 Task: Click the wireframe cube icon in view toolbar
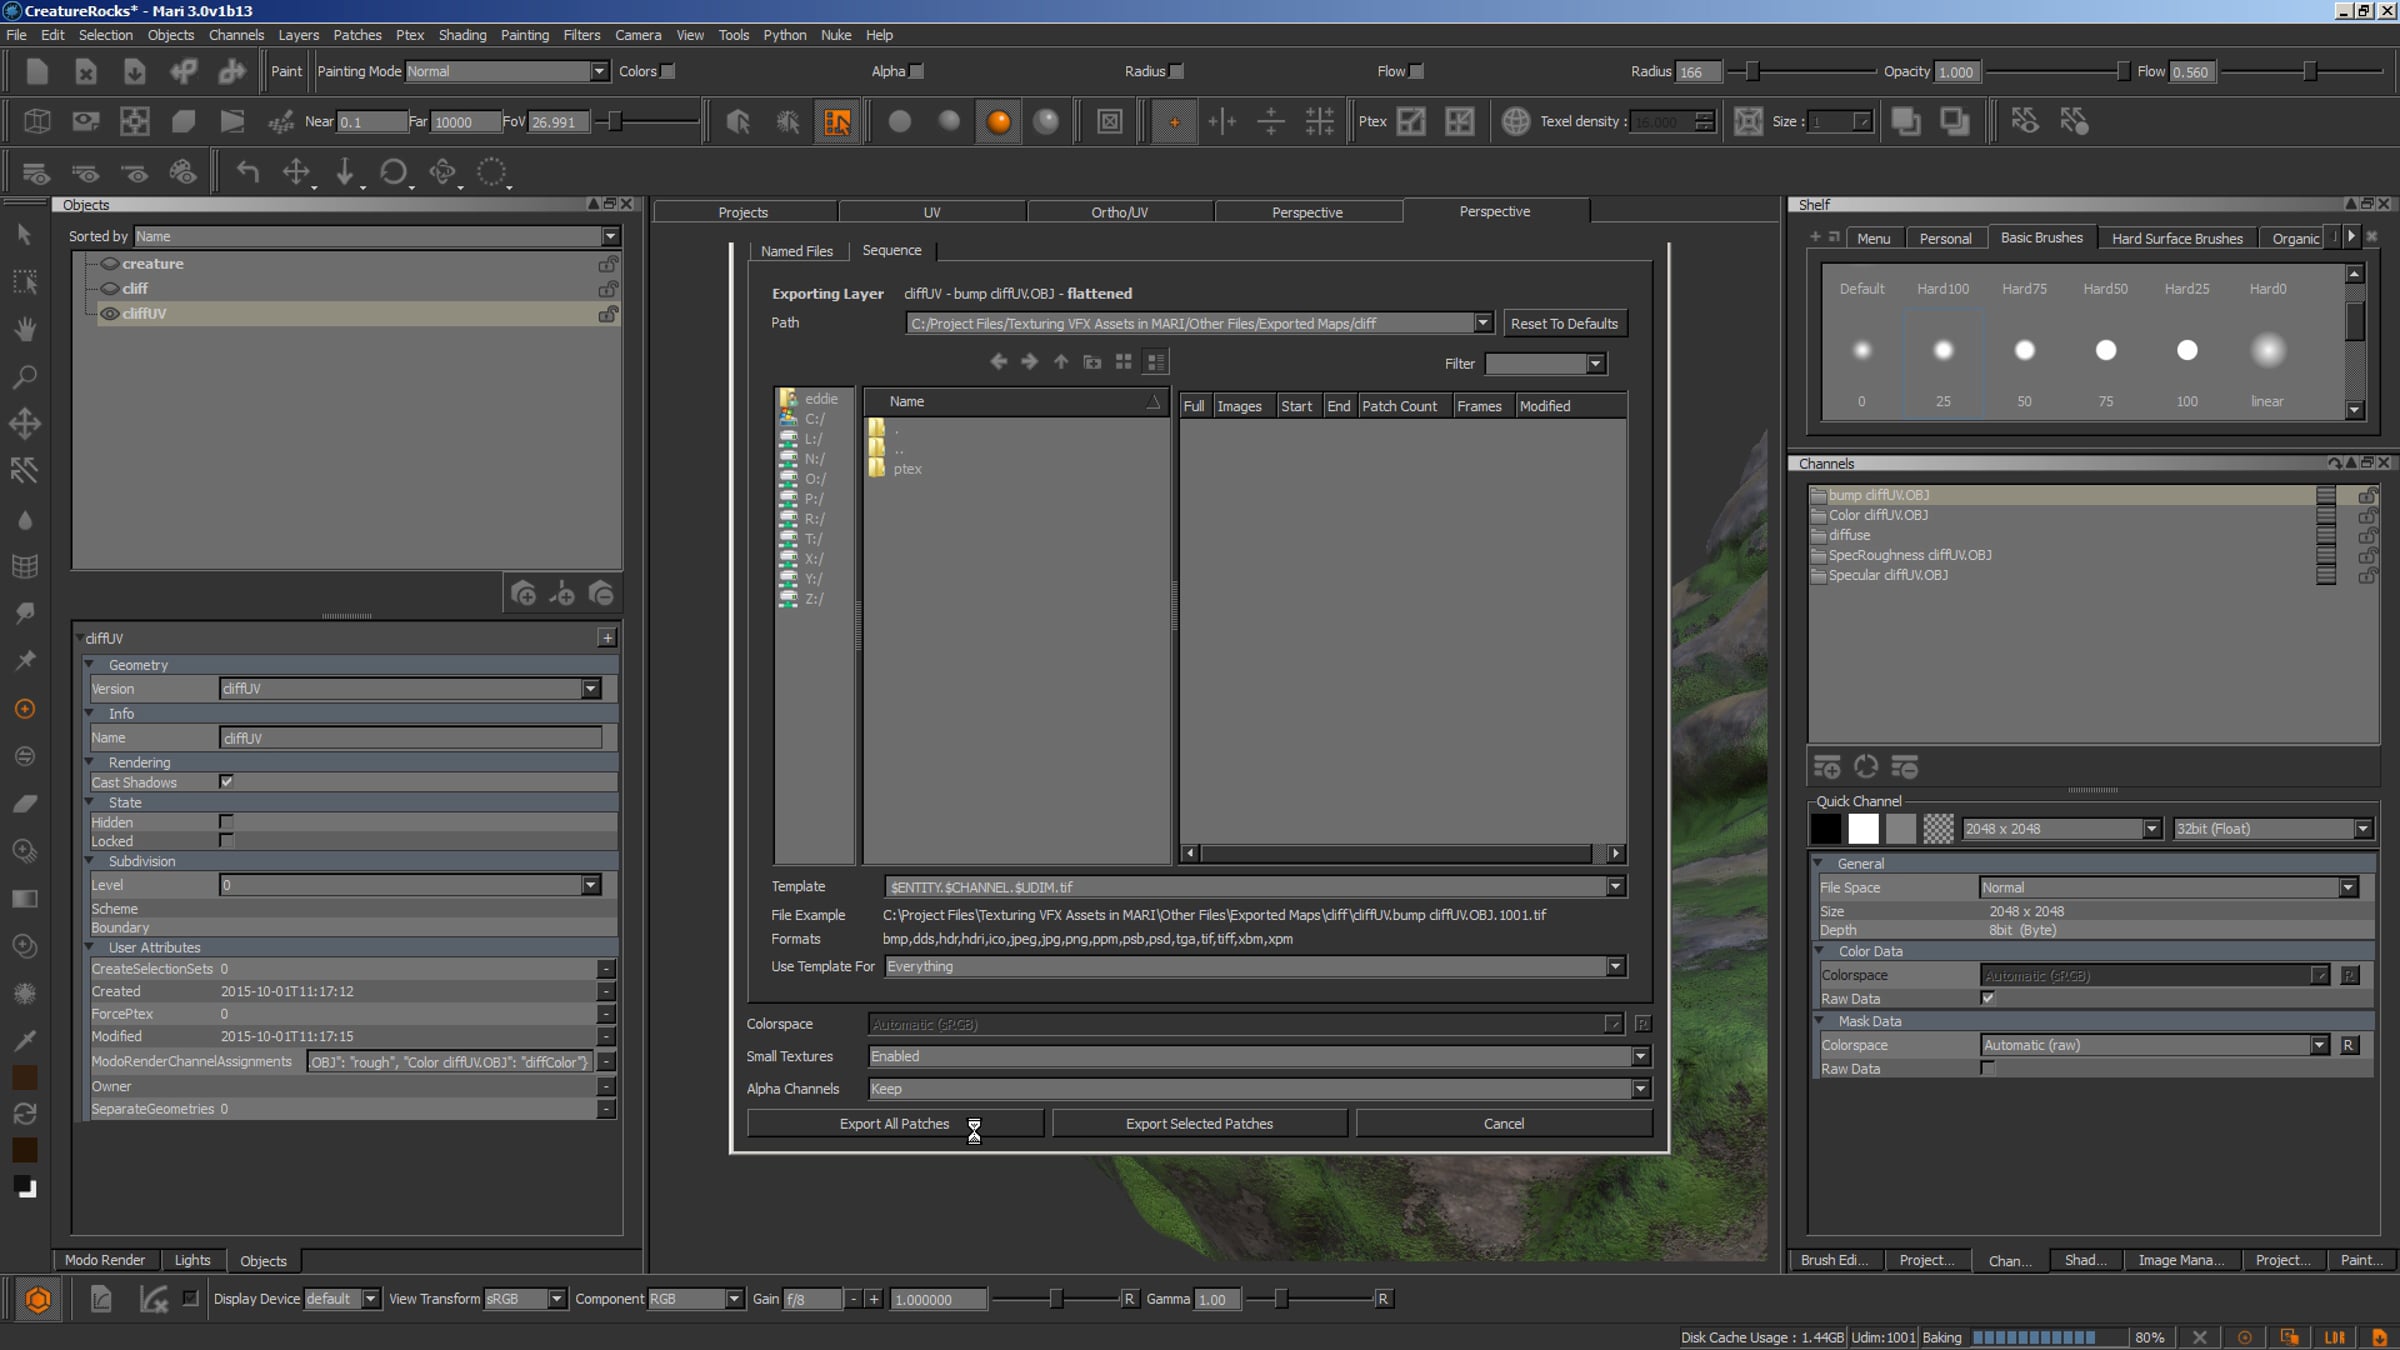point(37,122)
